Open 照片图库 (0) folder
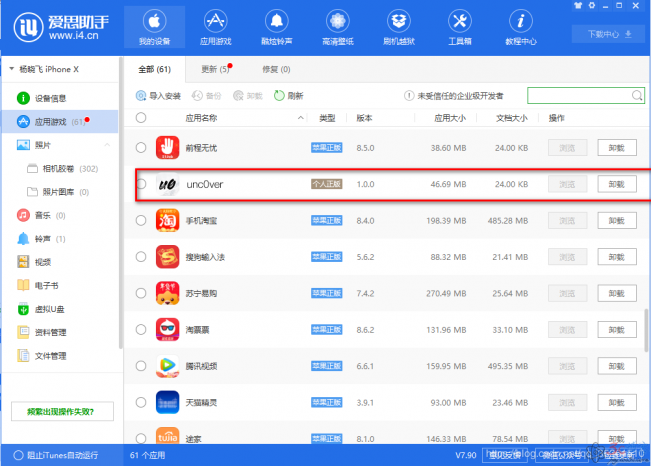 (58, 192)
